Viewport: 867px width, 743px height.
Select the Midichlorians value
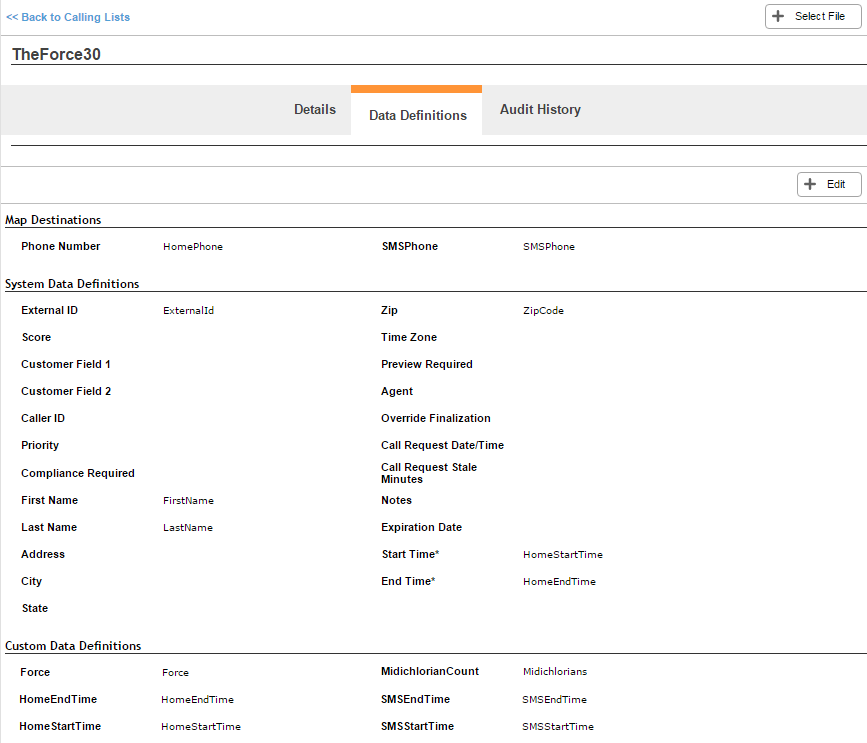(555, 672)
